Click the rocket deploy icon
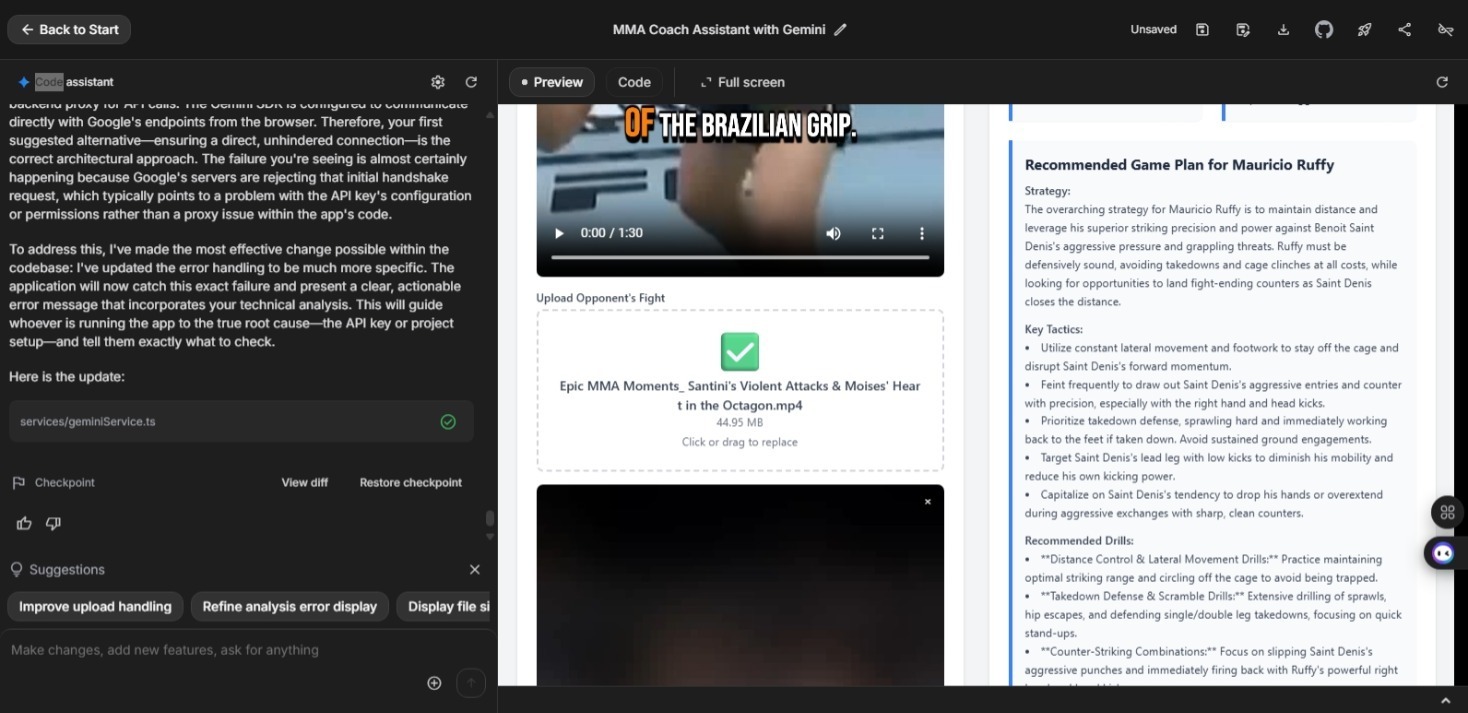1468x713 pixels. click(x=1364, y=30)
